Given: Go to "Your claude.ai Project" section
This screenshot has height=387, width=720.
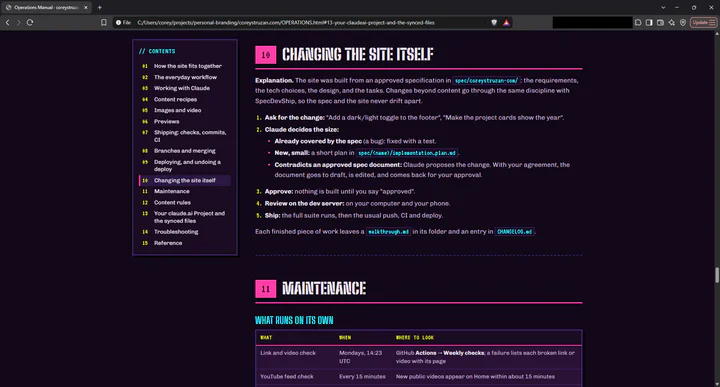Looking at the screenshot, I should [x=189, y=217].
